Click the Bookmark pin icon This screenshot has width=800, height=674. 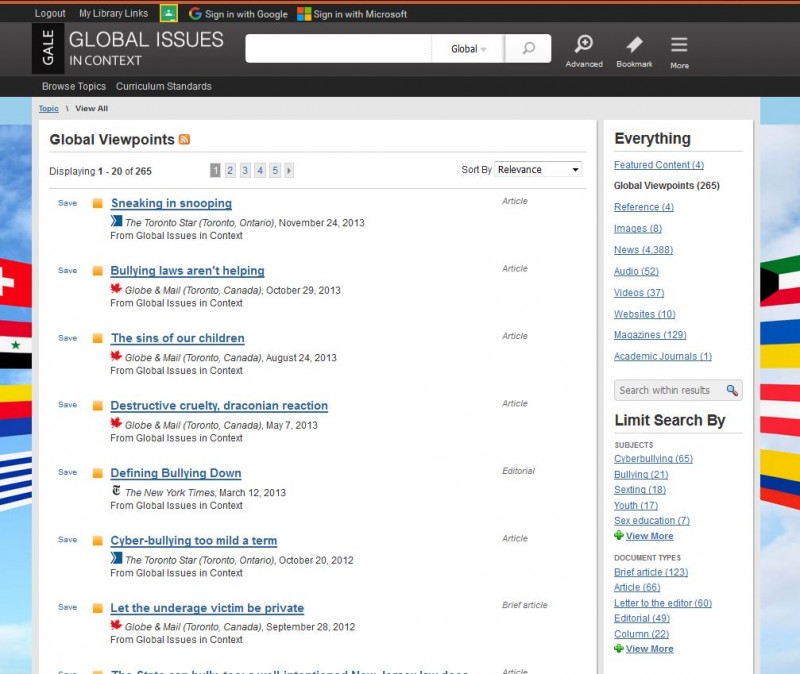[634, 44]
